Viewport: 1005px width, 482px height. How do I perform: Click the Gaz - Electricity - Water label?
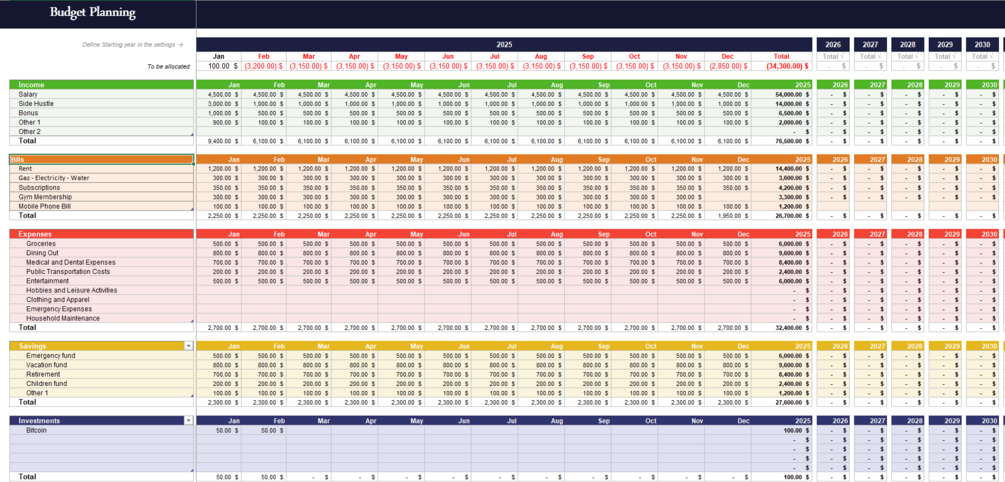coord(53,178)
